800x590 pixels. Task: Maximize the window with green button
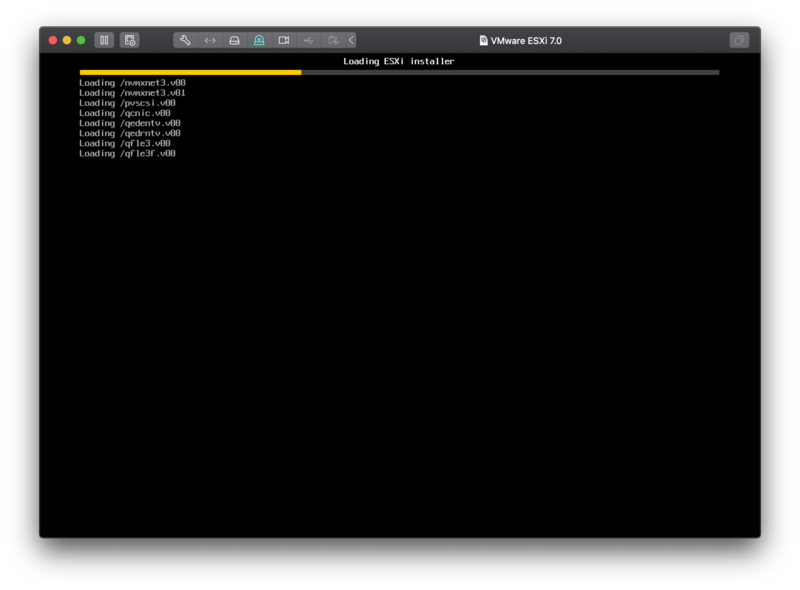click(x=81, y=40)
